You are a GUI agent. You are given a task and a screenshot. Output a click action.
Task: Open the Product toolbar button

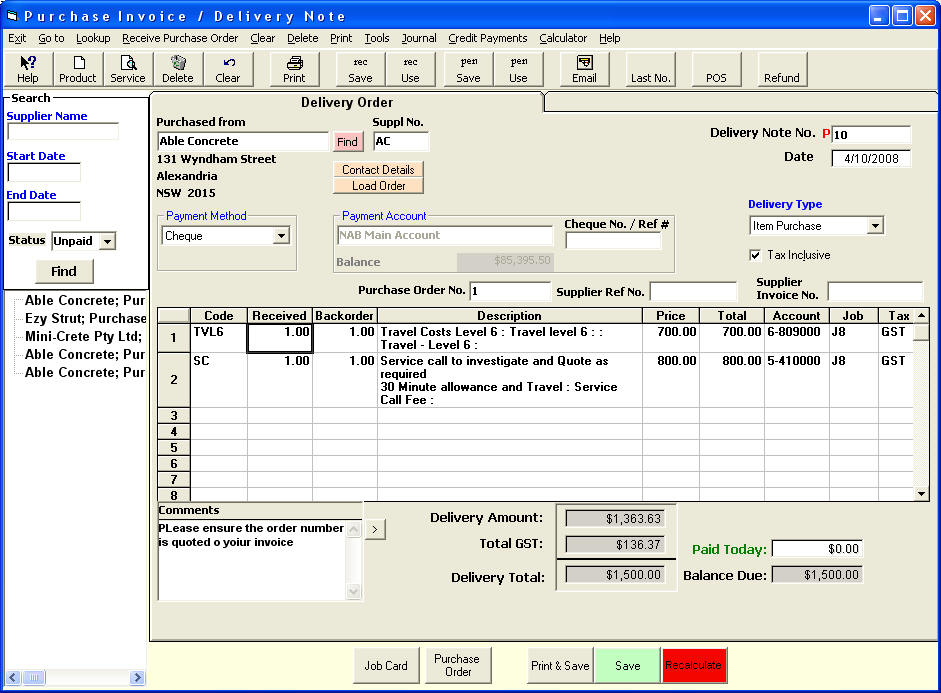point(77,70)
